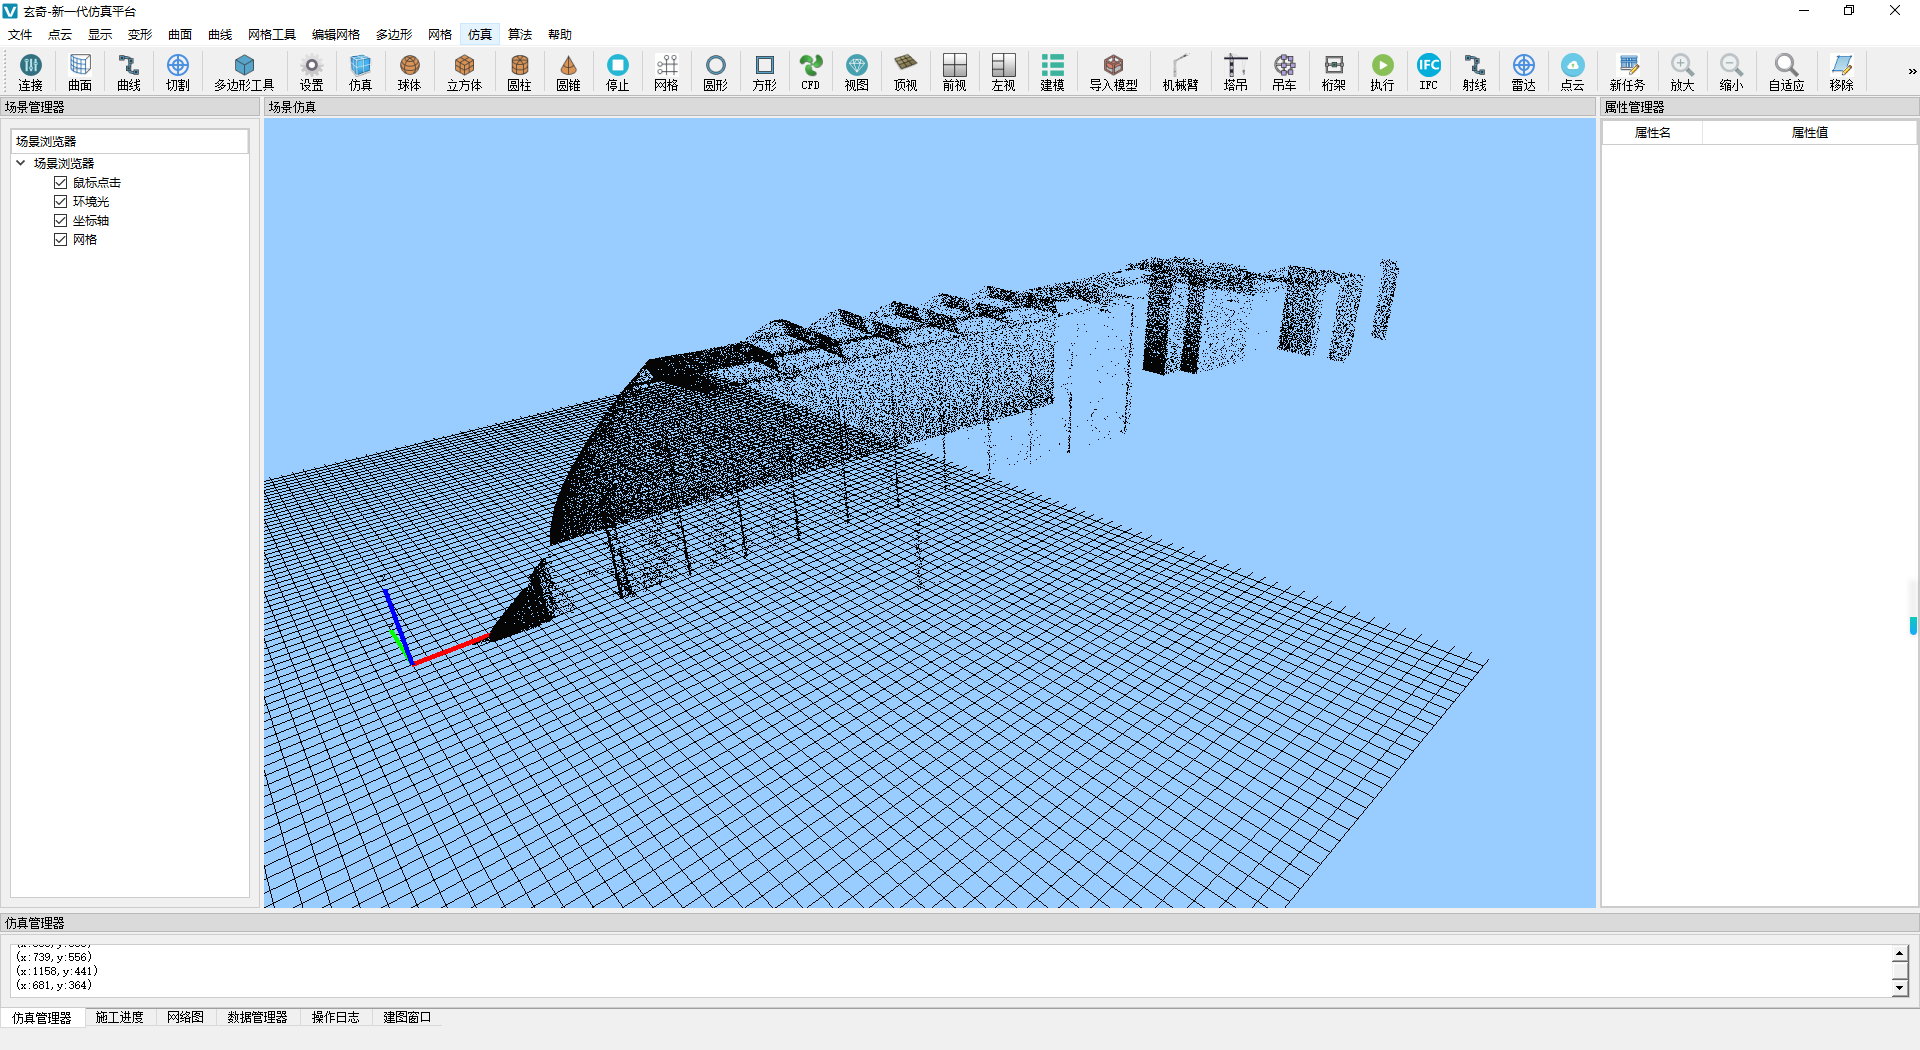Open the 算法 algorithm menu
This screenshot has width=1920, height=1050.
click(x=520, y=35)
